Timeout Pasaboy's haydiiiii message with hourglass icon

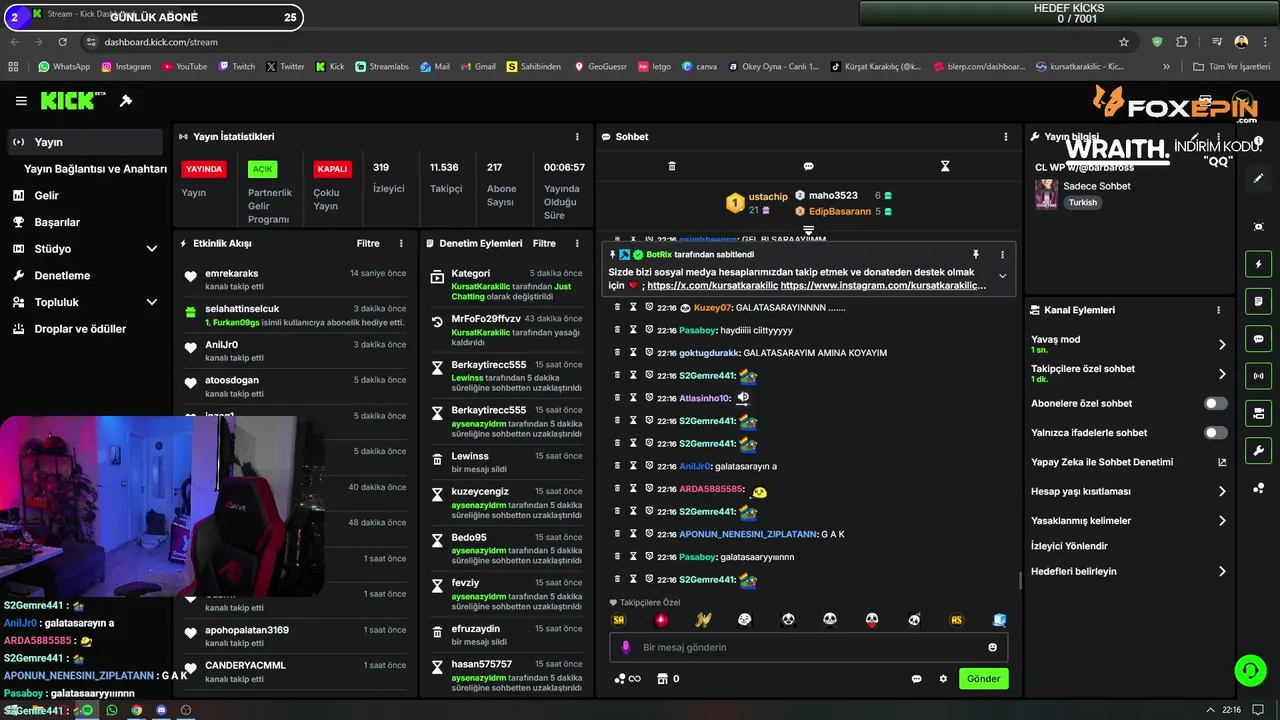(633, 330)
